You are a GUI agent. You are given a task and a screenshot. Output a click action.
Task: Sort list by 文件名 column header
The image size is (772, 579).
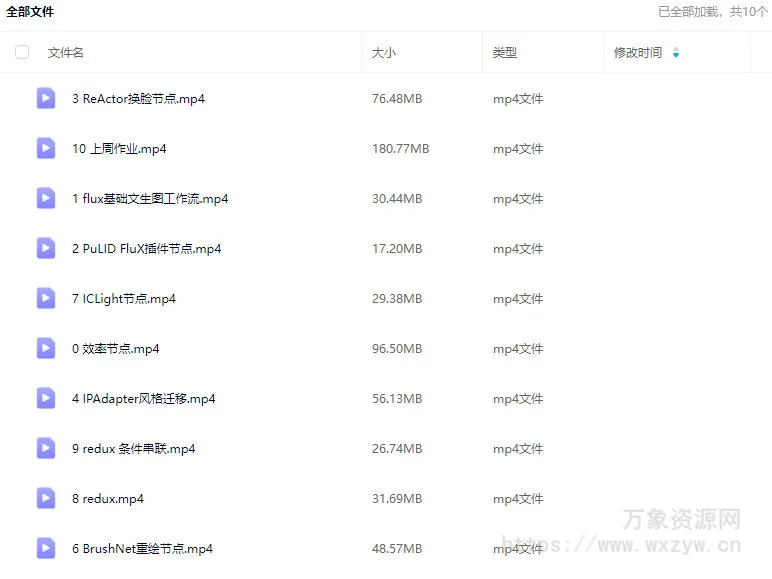pyautogui.click(x=66, y=53)
